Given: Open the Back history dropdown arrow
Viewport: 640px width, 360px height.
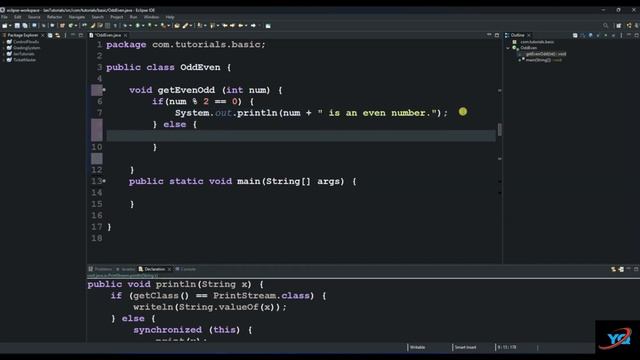Looking at the screenshot, I should point(246,25).
